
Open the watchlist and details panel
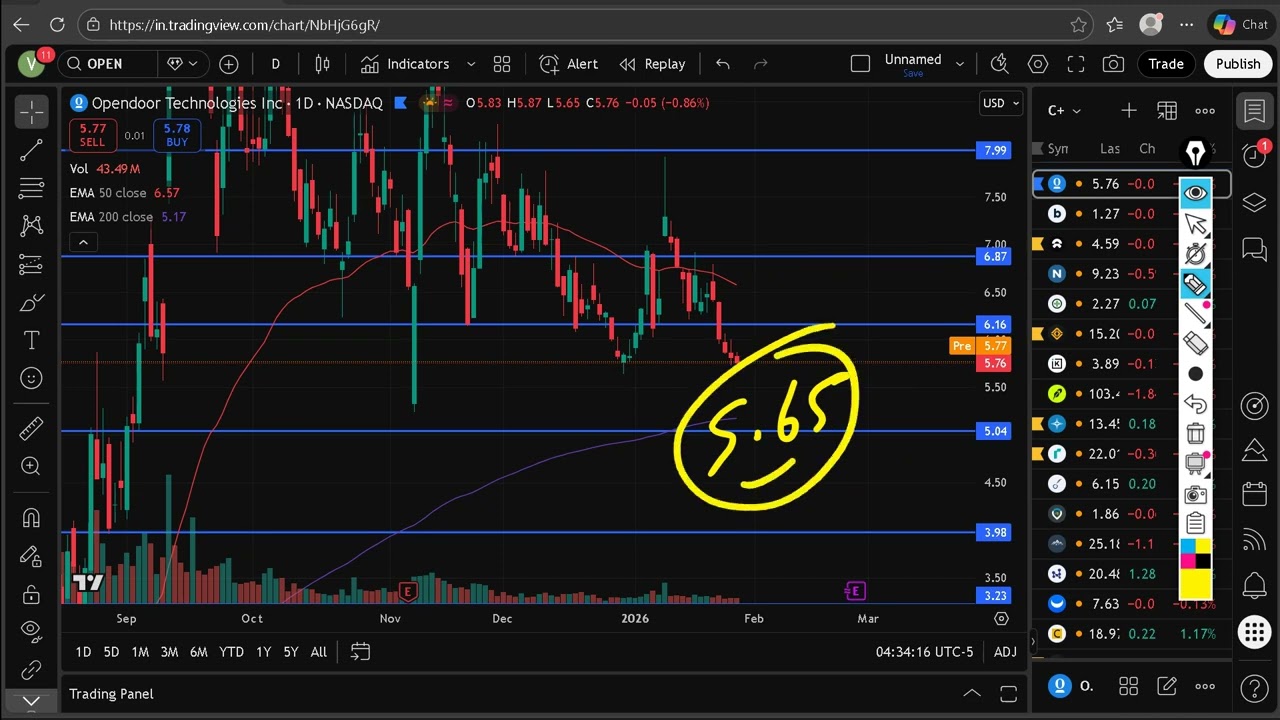click(x=1254, y=111)
